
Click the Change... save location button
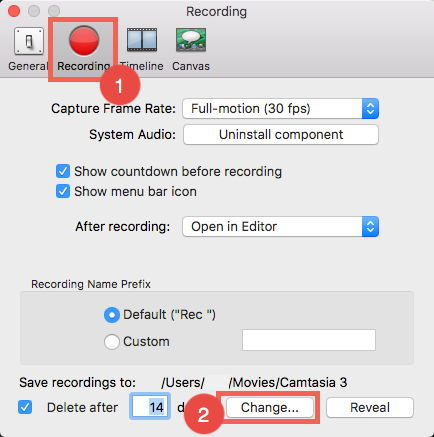coord(270,407)
